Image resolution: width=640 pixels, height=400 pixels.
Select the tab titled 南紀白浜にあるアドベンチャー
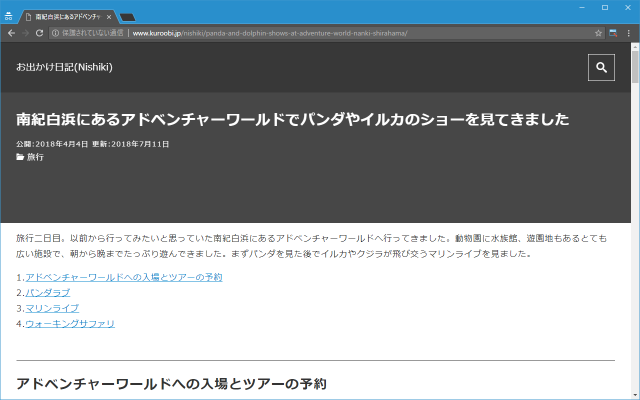pyautogui.click(x=67, y=17)
